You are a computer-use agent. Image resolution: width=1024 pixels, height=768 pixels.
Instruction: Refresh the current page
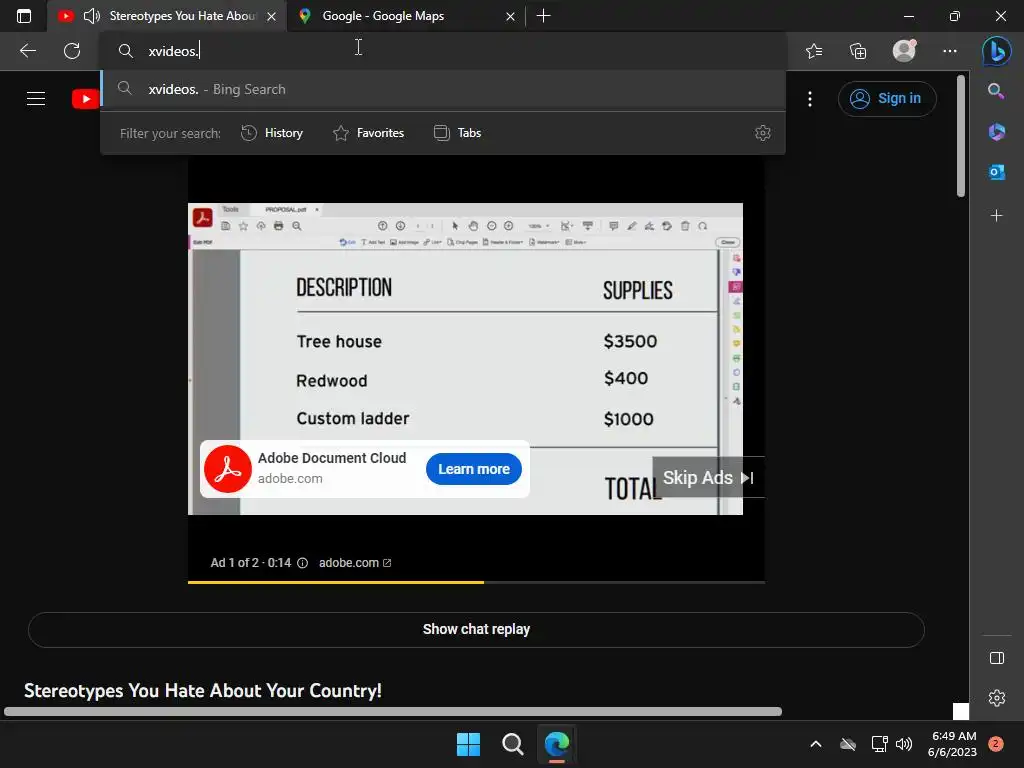click(72, 51)
